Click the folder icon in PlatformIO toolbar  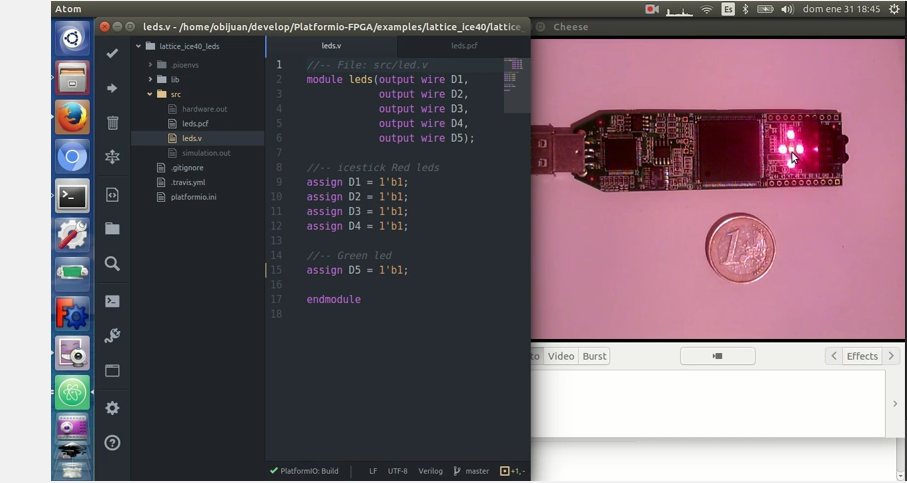pyautogui.click(x=112, y=229)
